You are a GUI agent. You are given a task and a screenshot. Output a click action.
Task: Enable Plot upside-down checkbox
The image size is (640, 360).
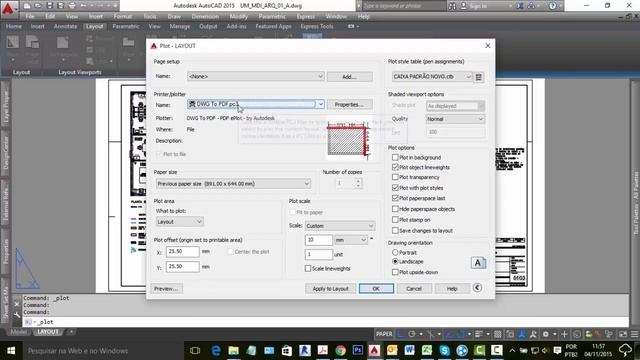[x=395, y=272]
